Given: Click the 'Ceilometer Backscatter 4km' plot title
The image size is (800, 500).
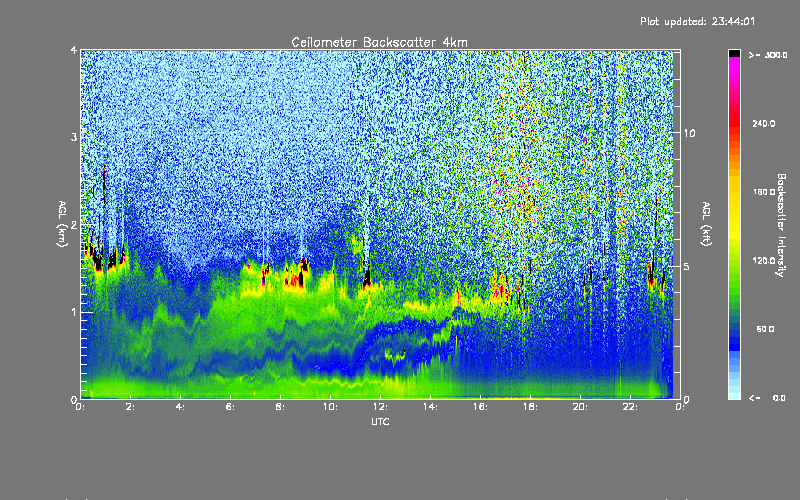Looking at the screenshot, I should (379, 42).
